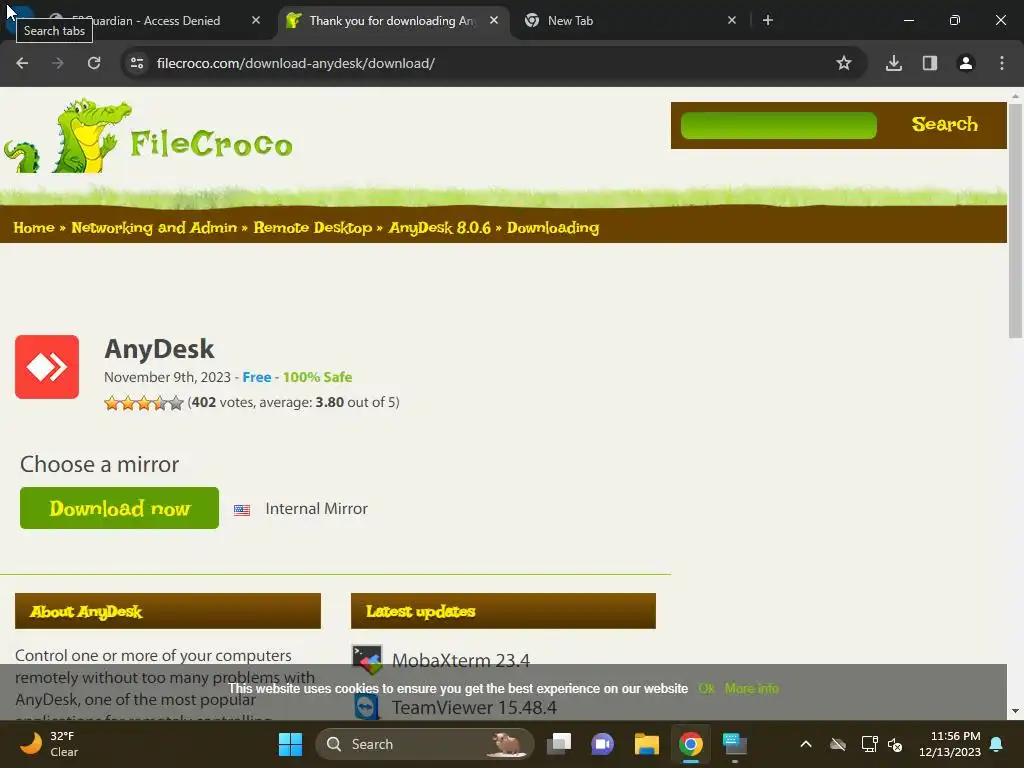Screen dimensions: 1024x768
Task: Open the Teams chat taskbar icon
Action: tap(602, 744)
